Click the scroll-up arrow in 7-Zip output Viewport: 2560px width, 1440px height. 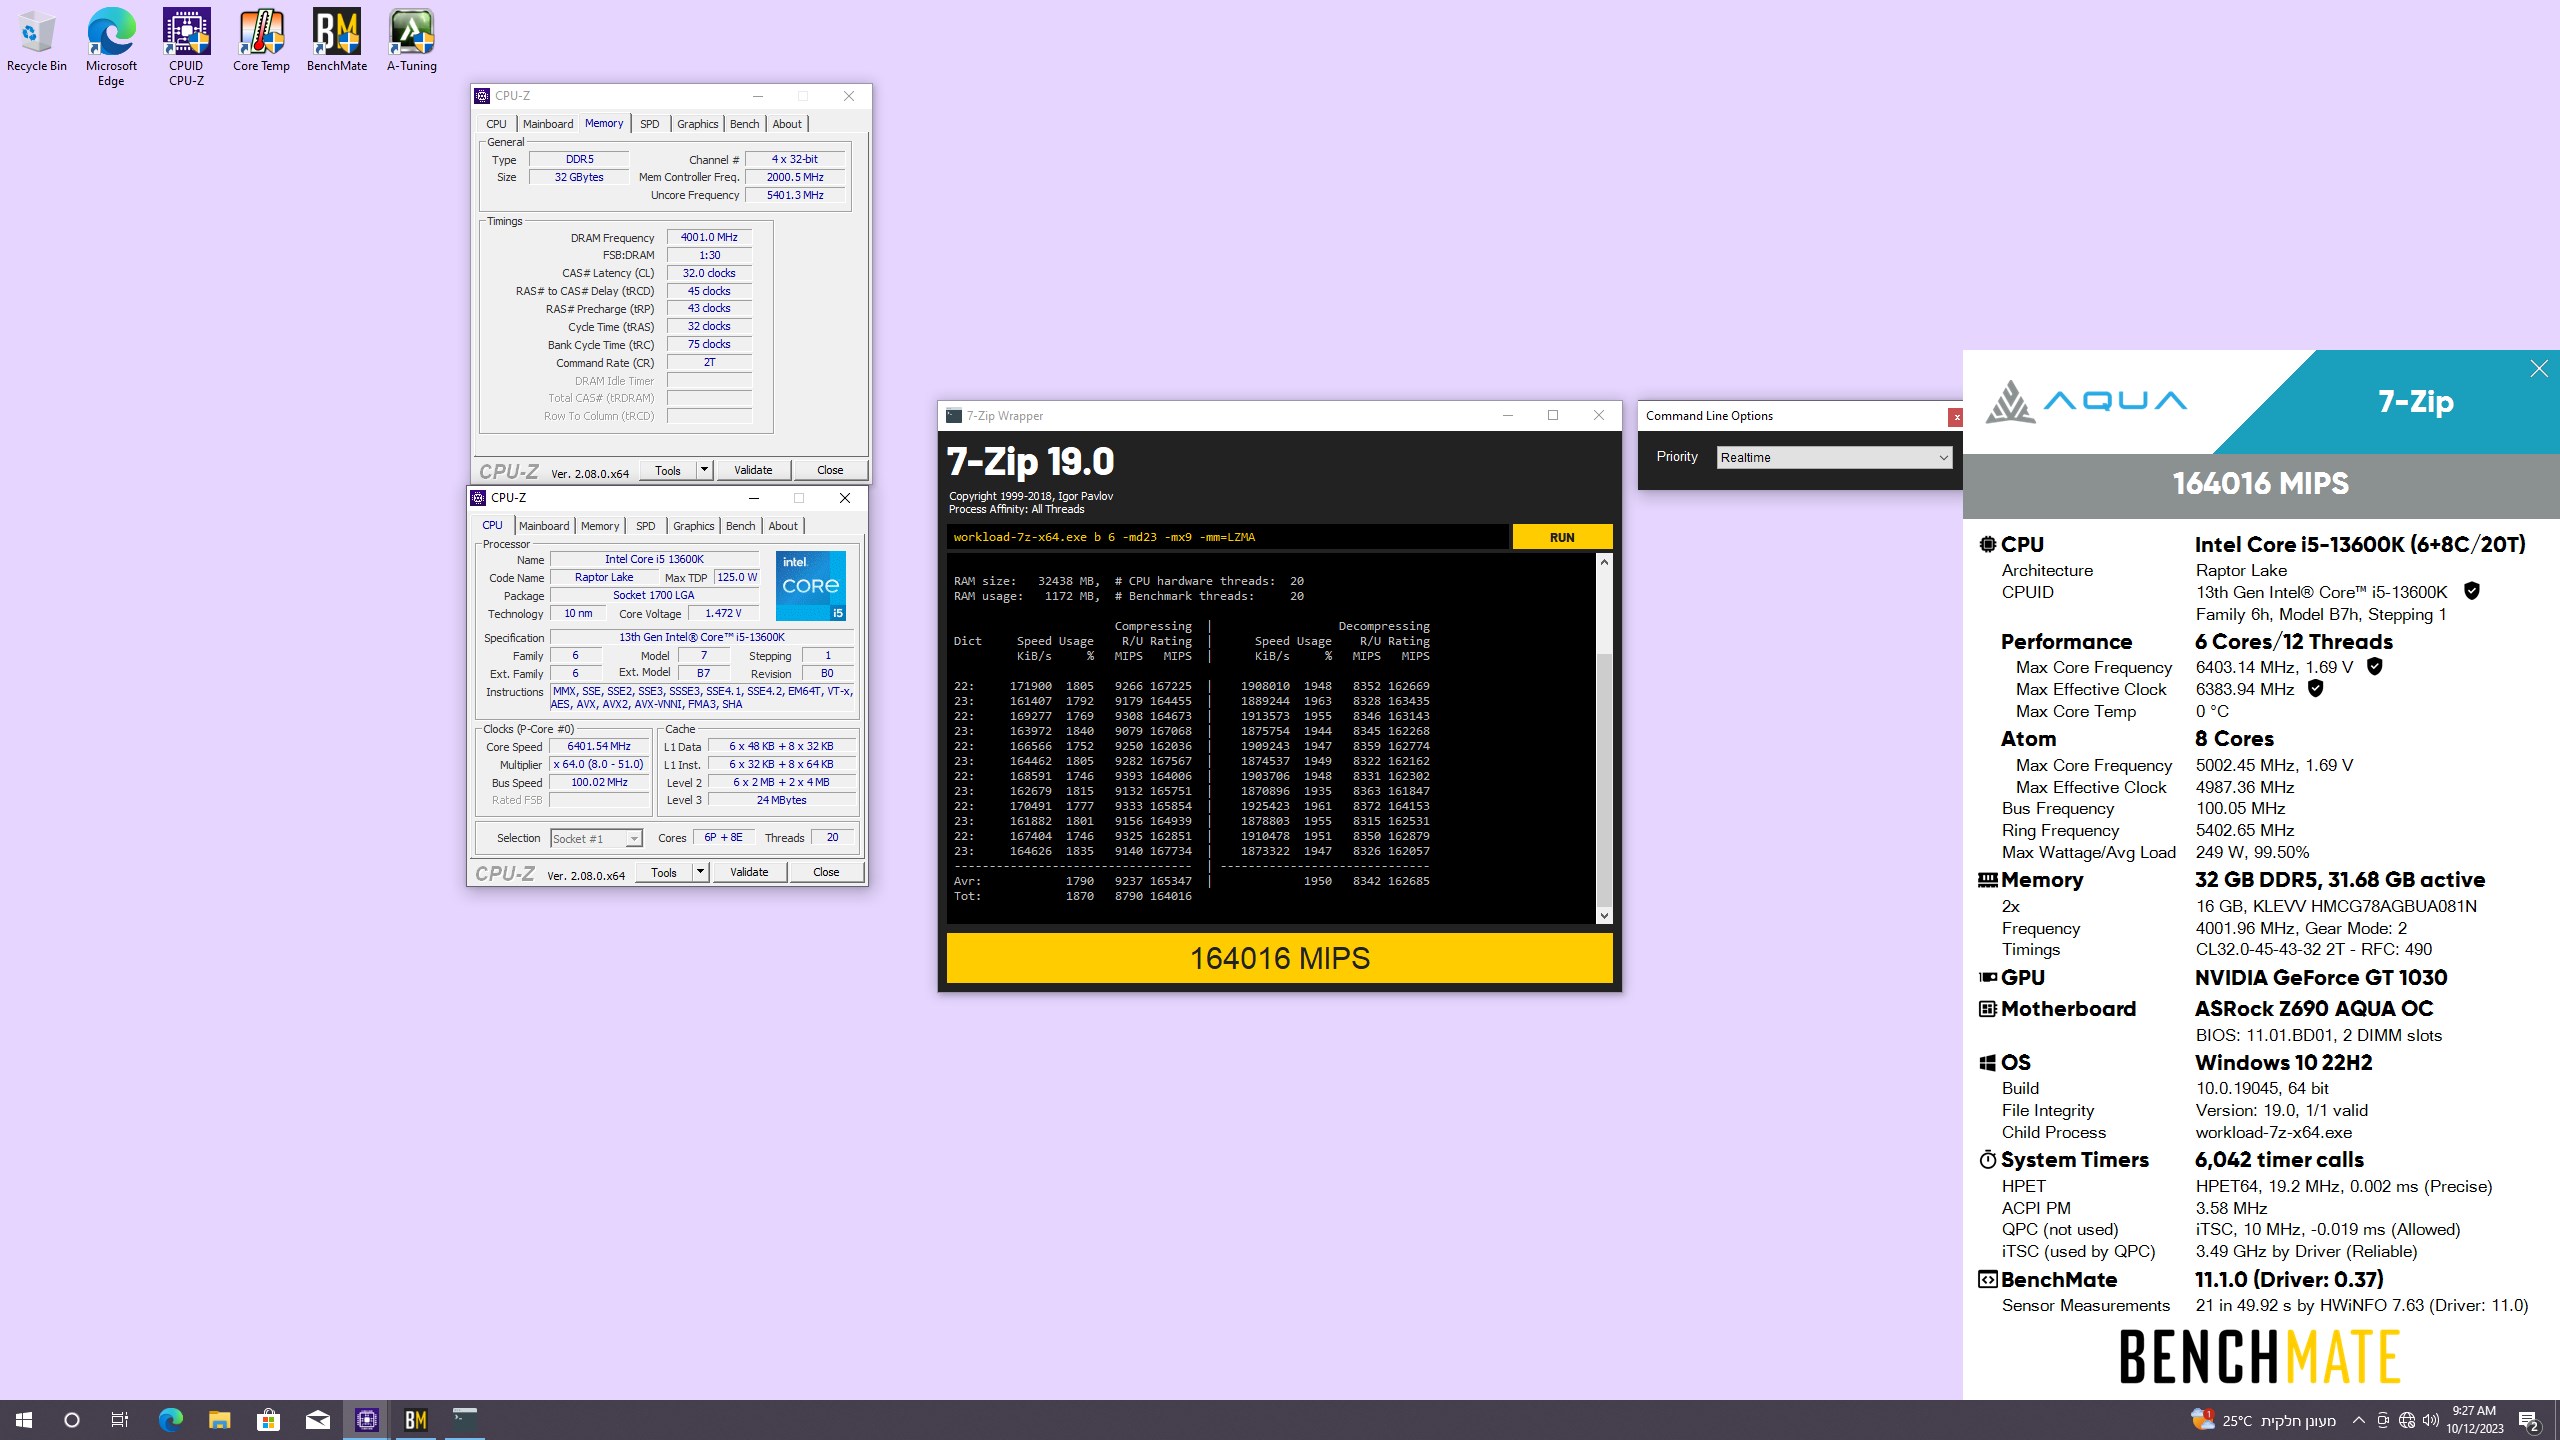1604,562
